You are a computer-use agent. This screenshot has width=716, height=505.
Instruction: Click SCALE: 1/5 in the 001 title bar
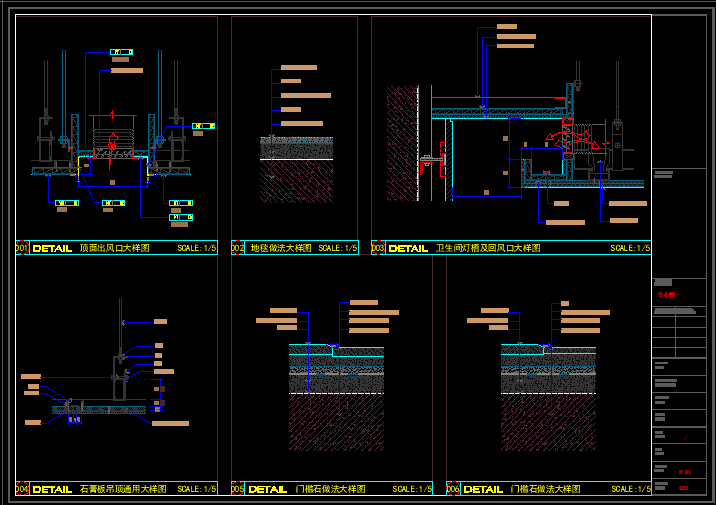pos(196,248)
